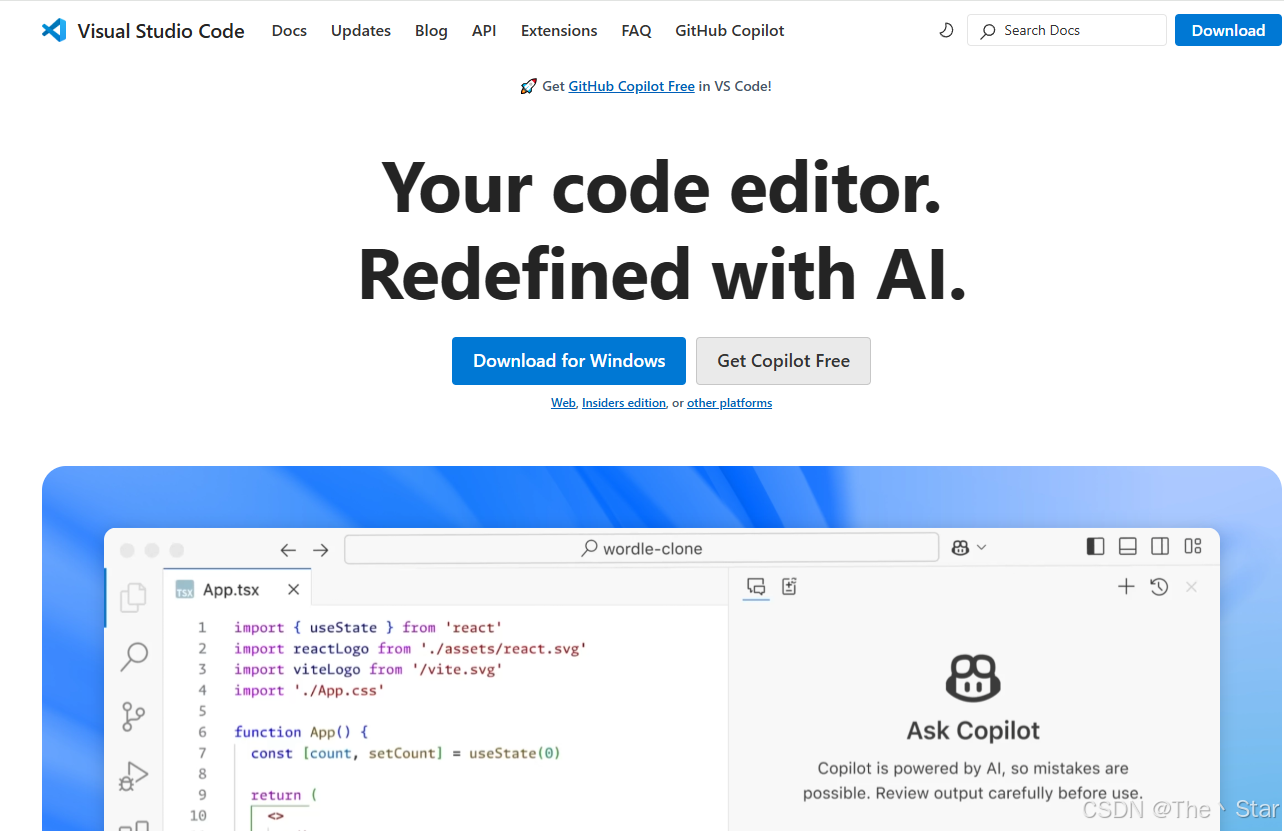This screenshot has height=831, width=1284.
Task: Open the Explorer files icon in activity bar
Action: tap(133, 597)
